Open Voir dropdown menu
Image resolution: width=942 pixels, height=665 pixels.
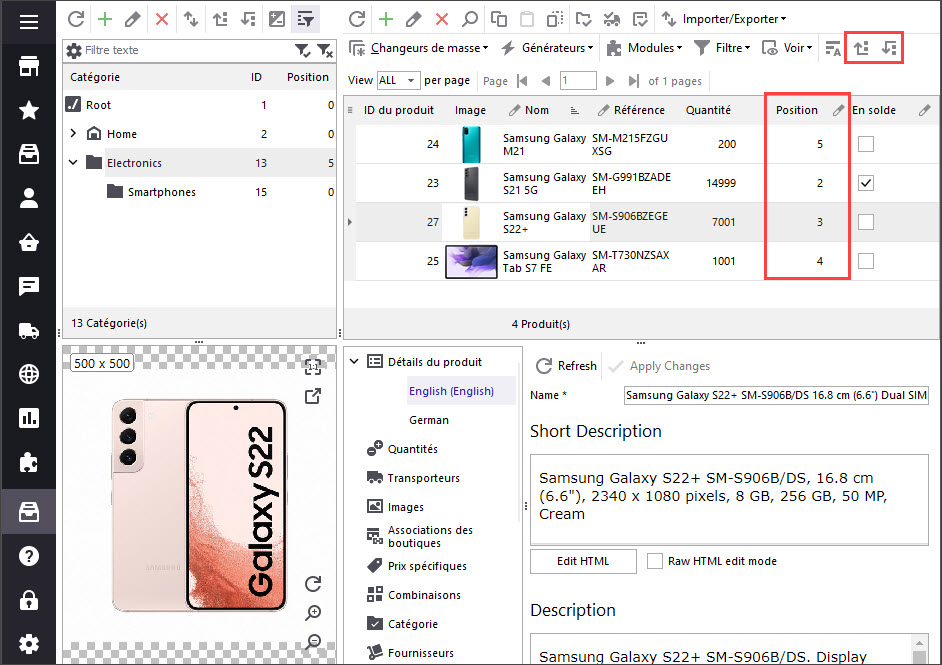pos(787,48)
